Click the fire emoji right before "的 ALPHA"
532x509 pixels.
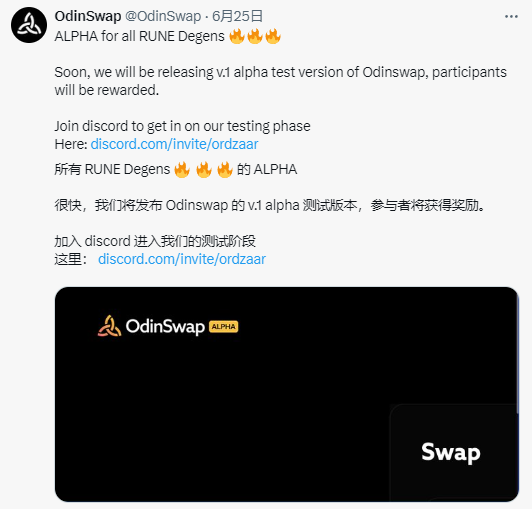225,169
